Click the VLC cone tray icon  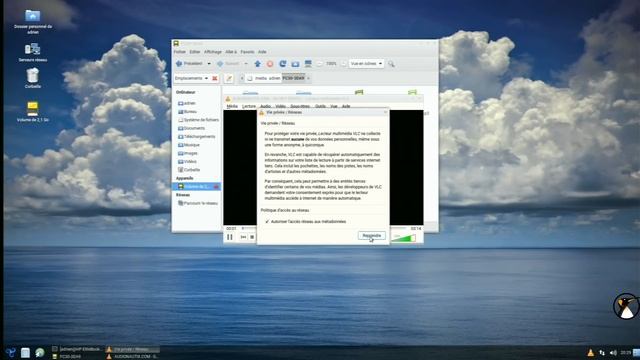point(591,352)
